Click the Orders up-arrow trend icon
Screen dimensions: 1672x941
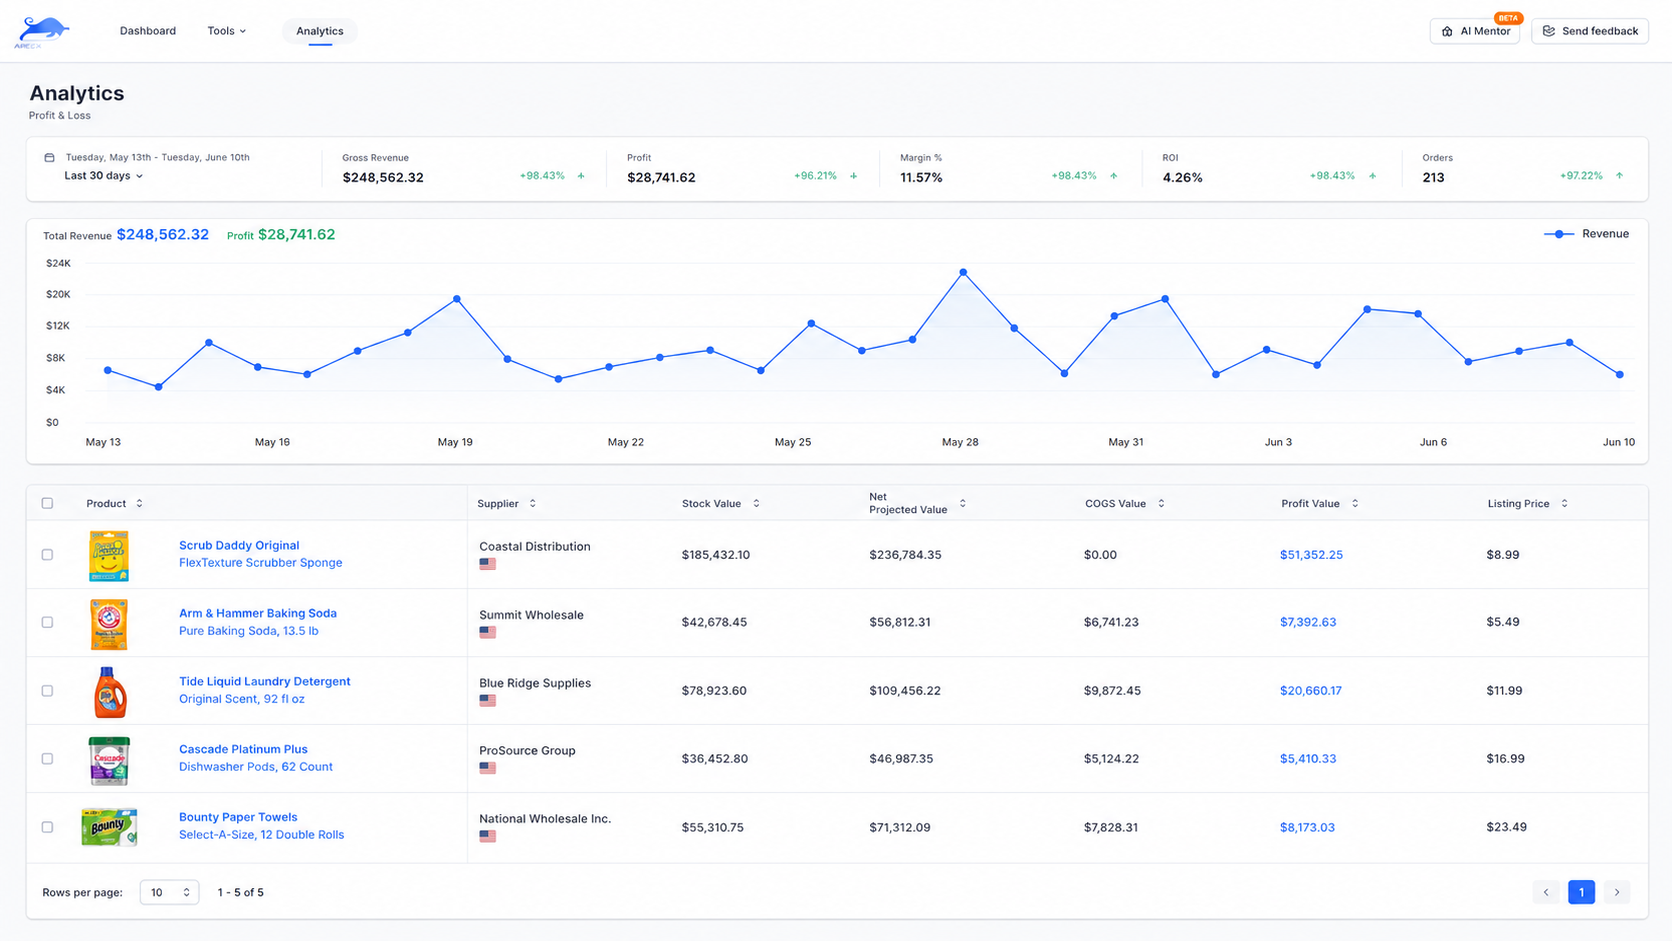(1619, 176)
